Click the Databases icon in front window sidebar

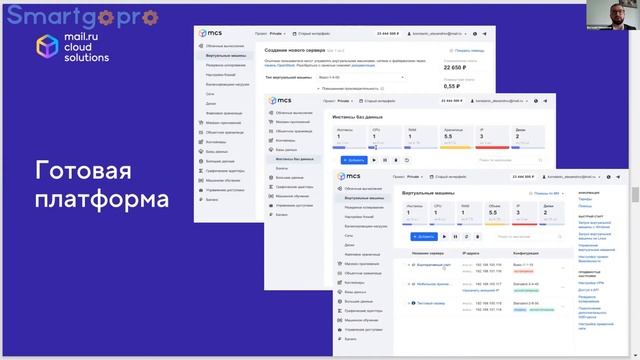click(340, 292)
